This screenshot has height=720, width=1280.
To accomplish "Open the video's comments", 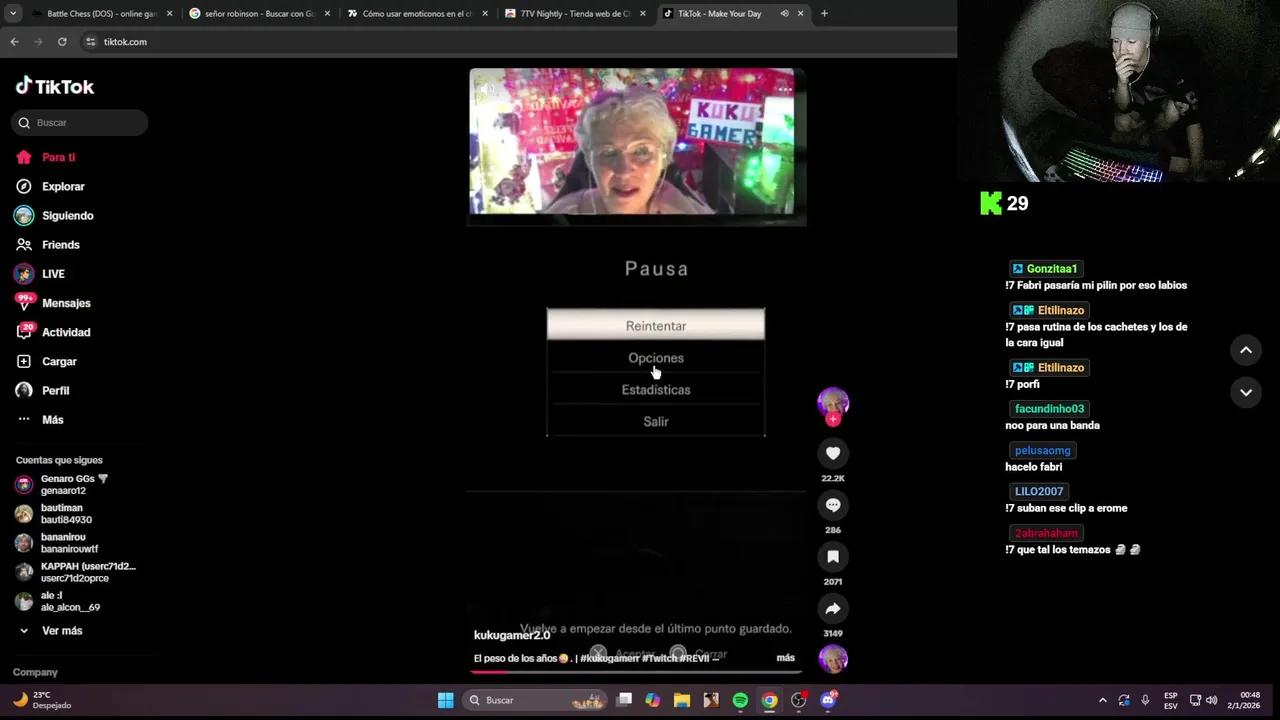I will point(833,505).
